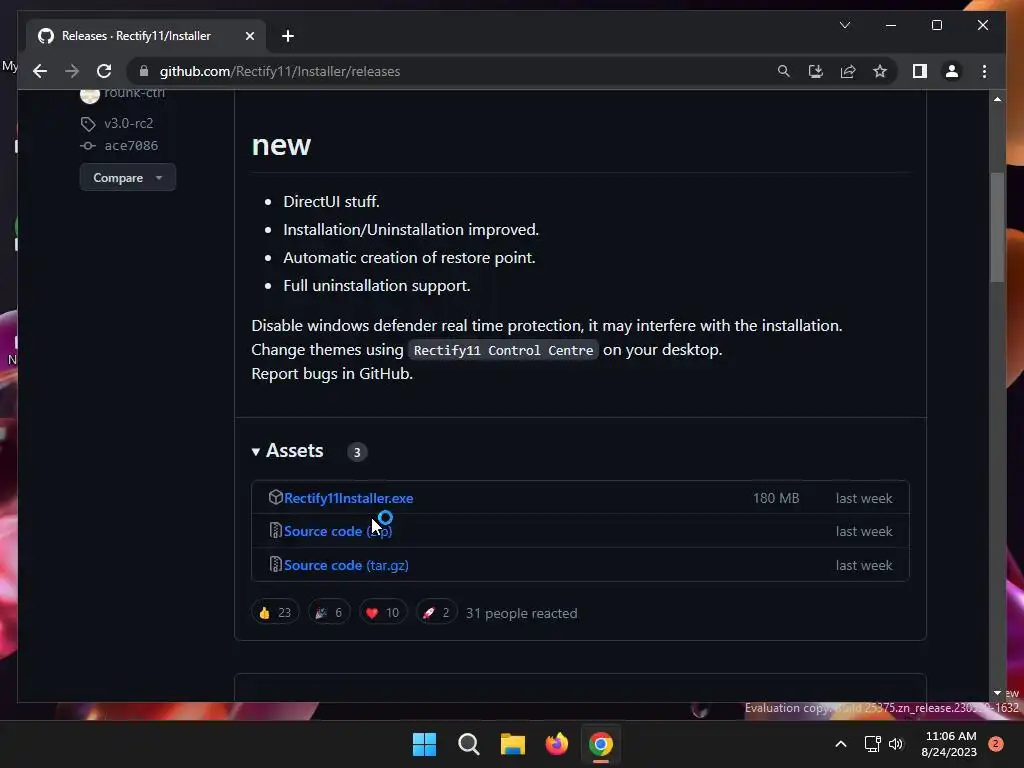Download Rectify11Installer.exe

pyautogui.click(x=348, y=498)
